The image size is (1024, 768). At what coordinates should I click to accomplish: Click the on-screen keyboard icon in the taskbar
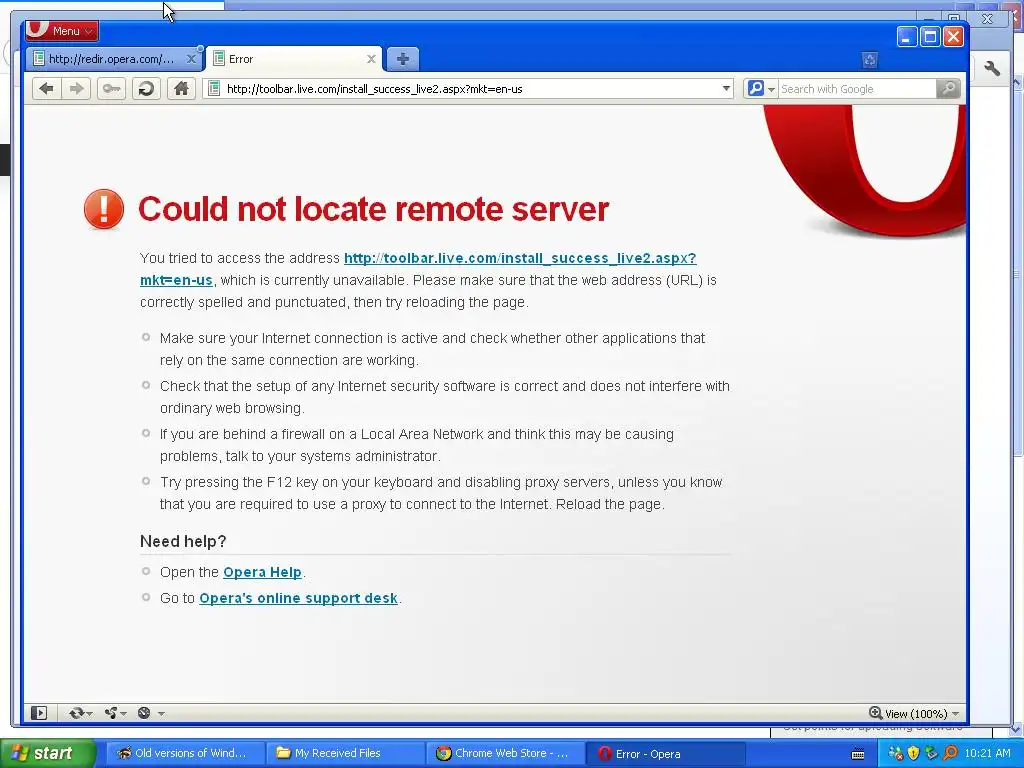click(858, 754)
